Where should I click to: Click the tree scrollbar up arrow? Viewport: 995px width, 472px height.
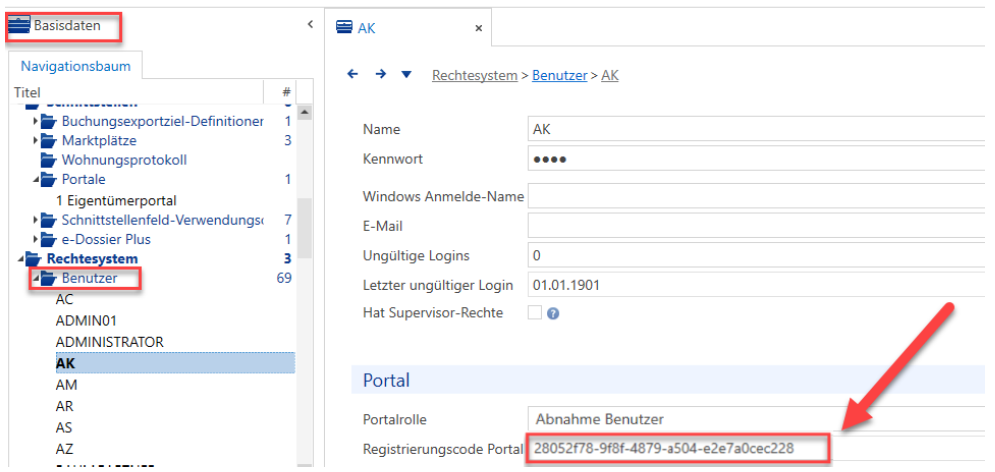304,113
